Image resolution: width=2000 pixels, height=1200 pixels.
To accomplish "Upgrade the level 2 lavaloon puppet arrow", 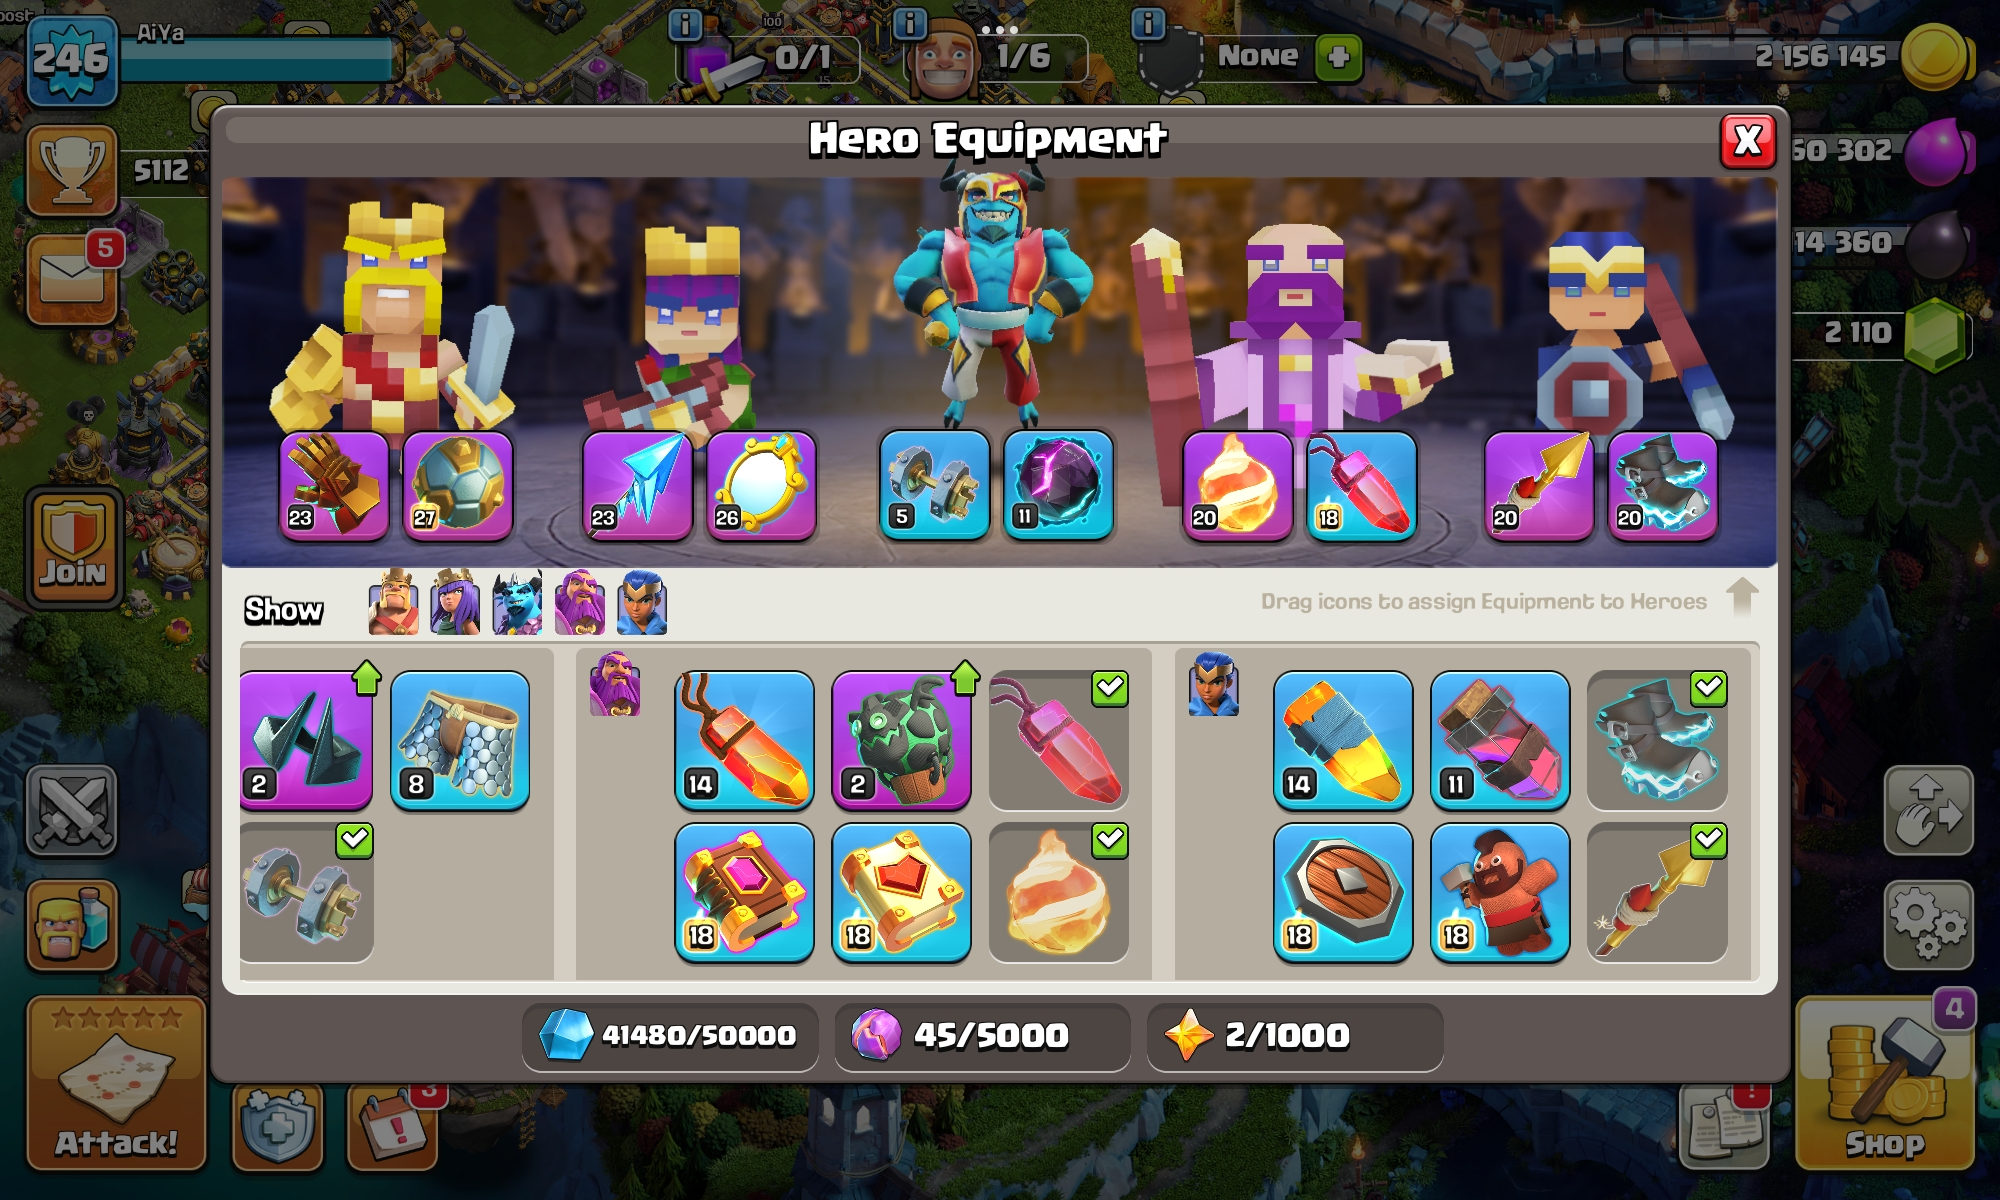I will click(x=965, y=677).
